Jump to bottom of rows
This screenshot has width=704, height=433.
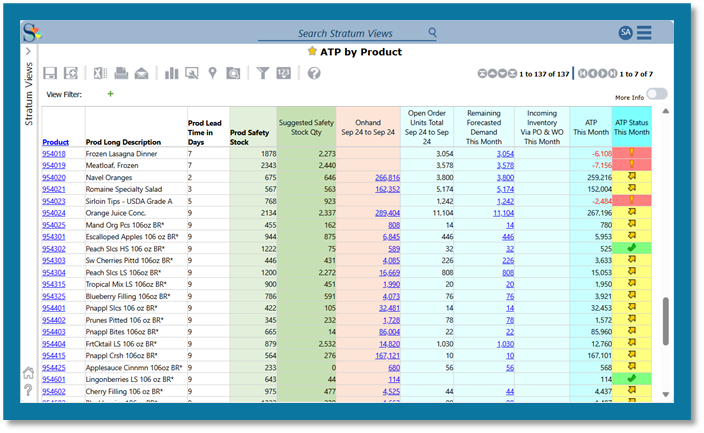point(512,73)
